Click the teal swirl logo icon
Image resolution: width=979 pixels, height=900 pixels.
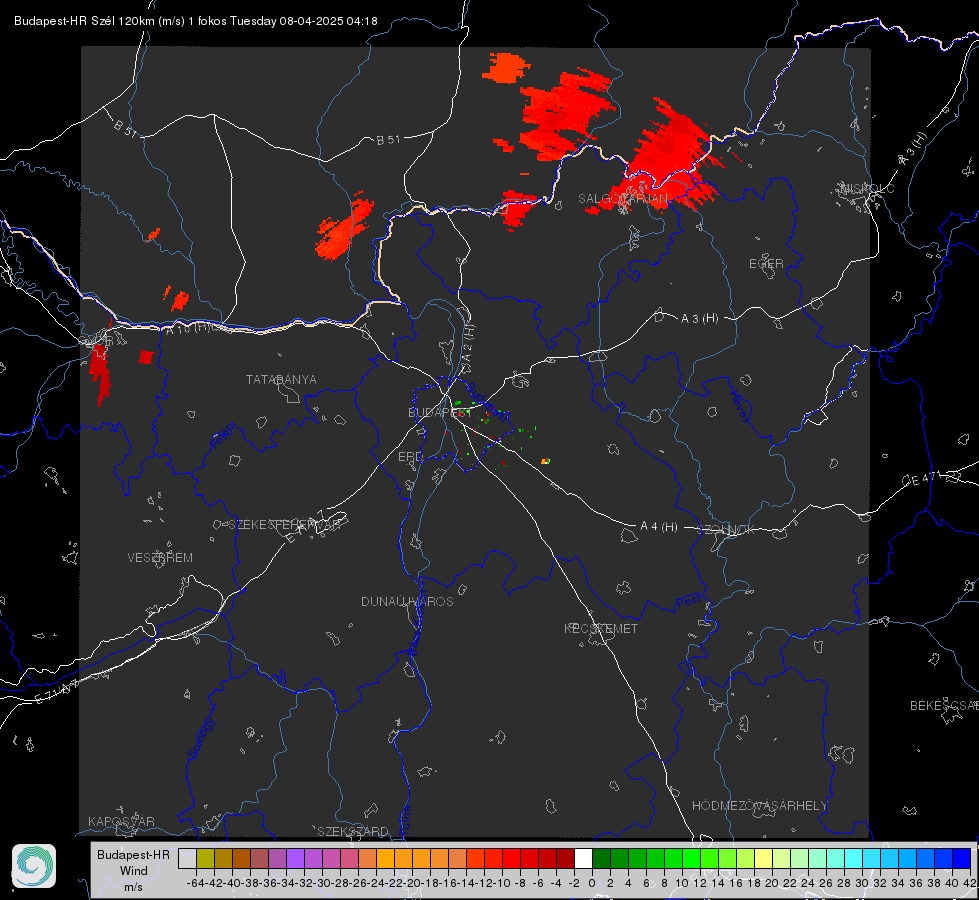click(x=34, y=866)
